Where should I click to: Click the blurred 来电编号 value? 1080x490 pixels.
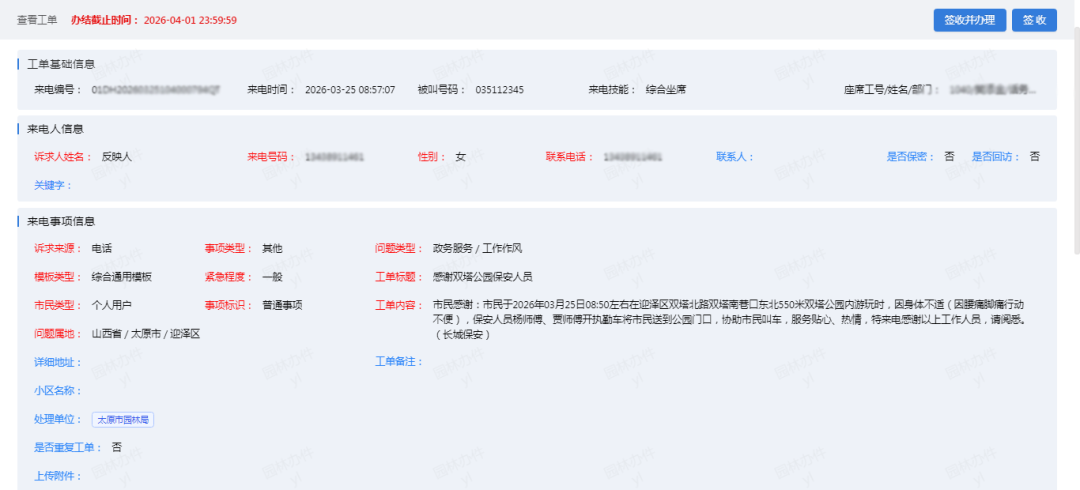[x=156, y=90]
